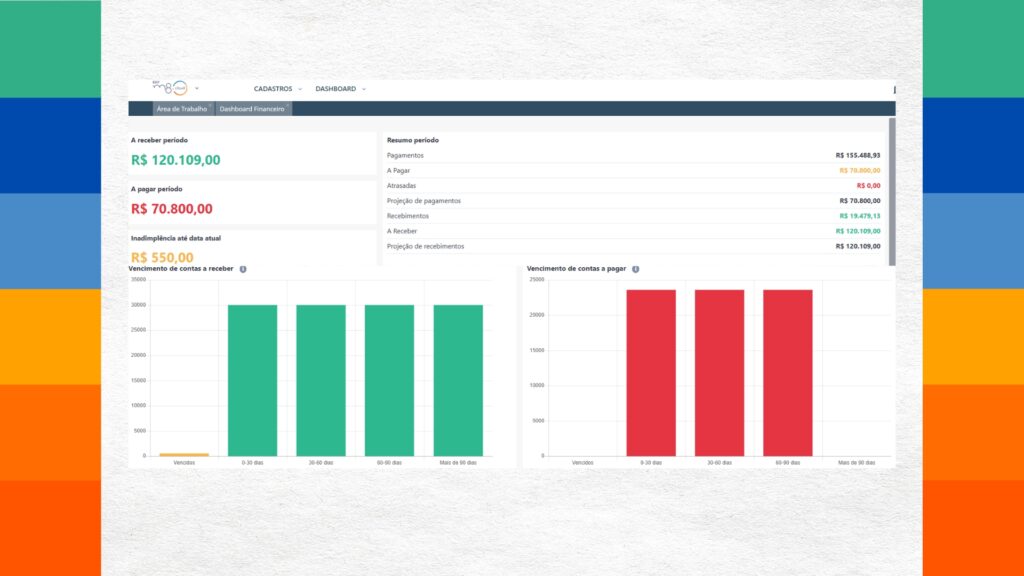Screen dimensions: 1024x576
Task: Open the DASHBOARD dropdown menu
Action: click(340, 89)
